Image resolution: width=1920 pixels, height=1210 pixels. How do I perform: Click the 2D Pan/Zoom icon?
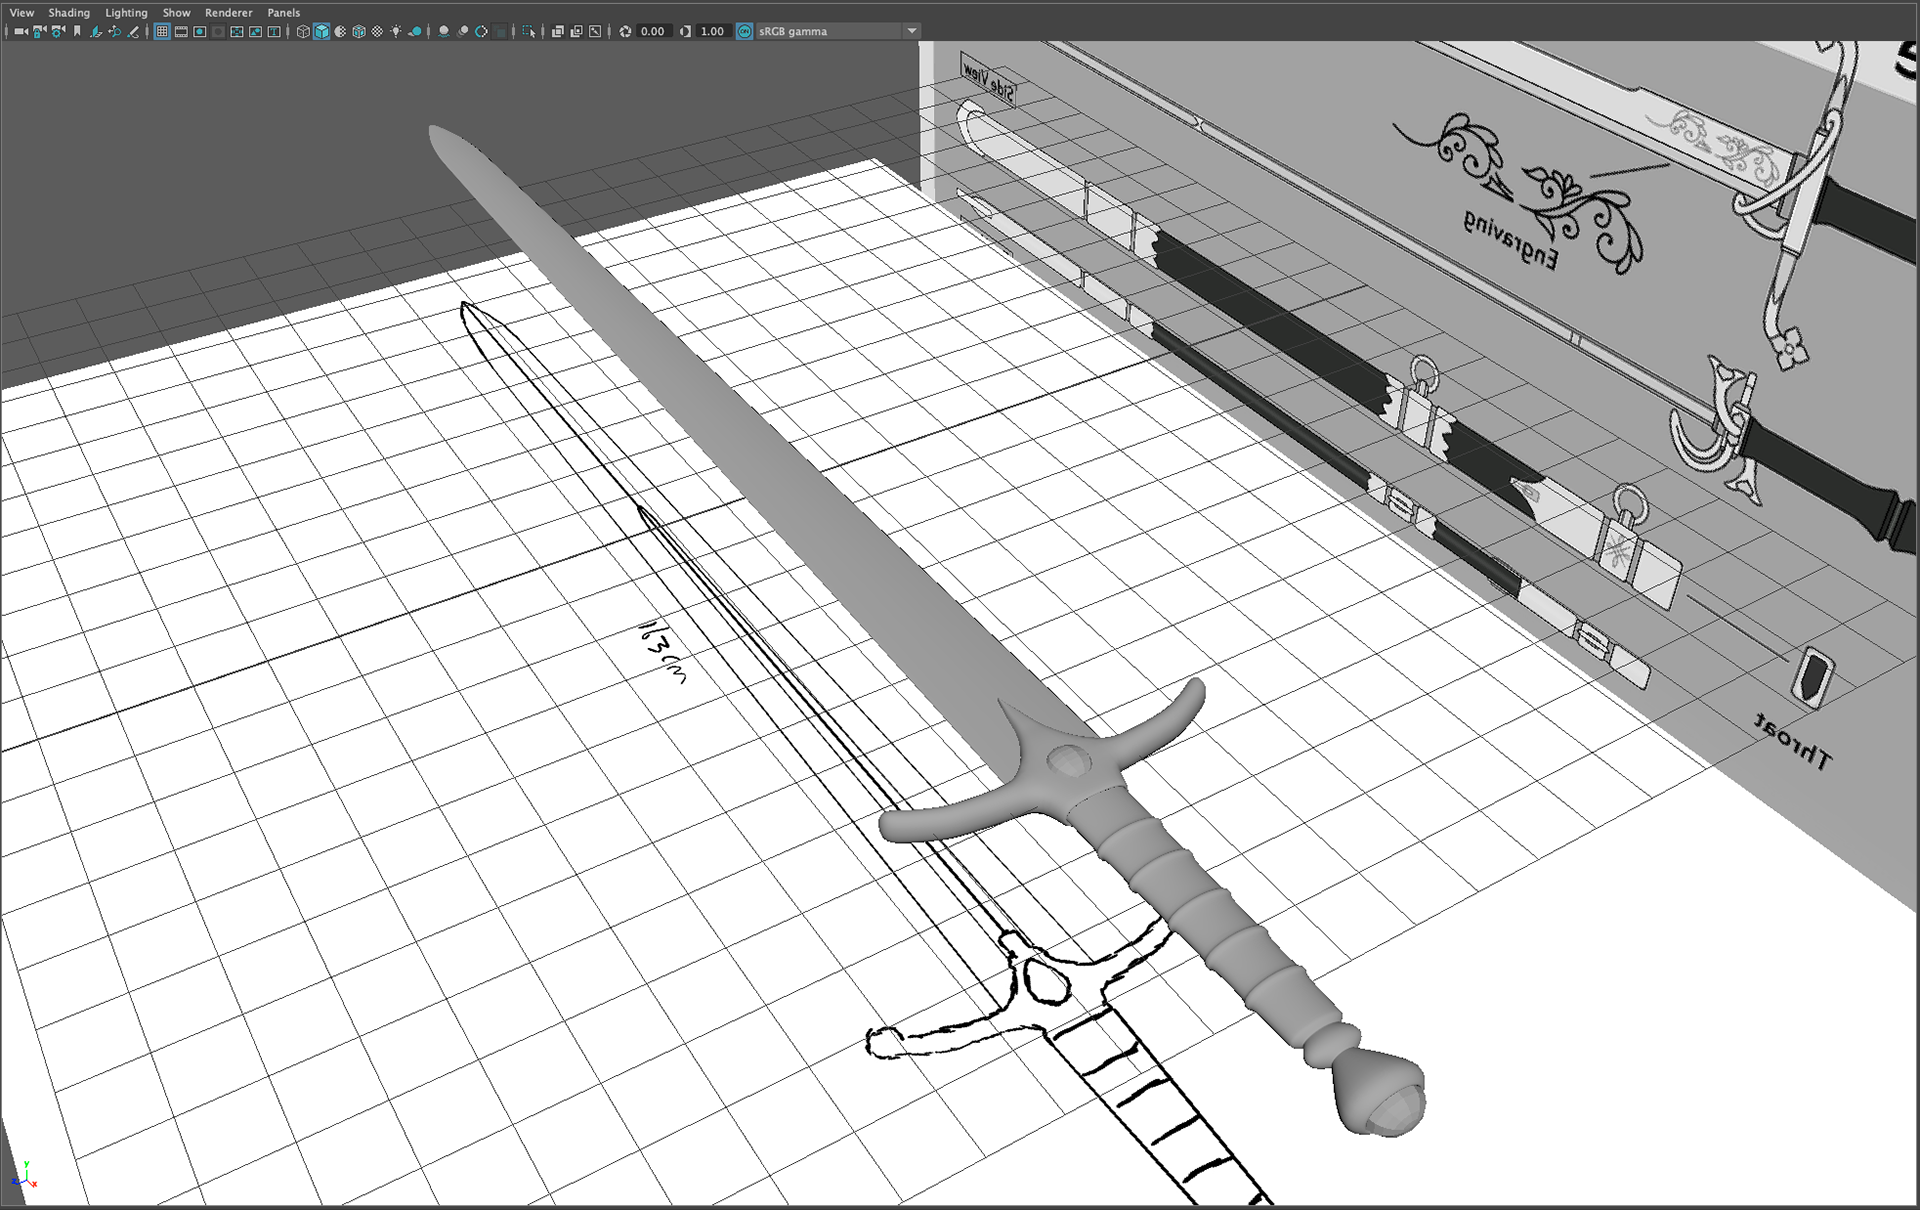115,31
